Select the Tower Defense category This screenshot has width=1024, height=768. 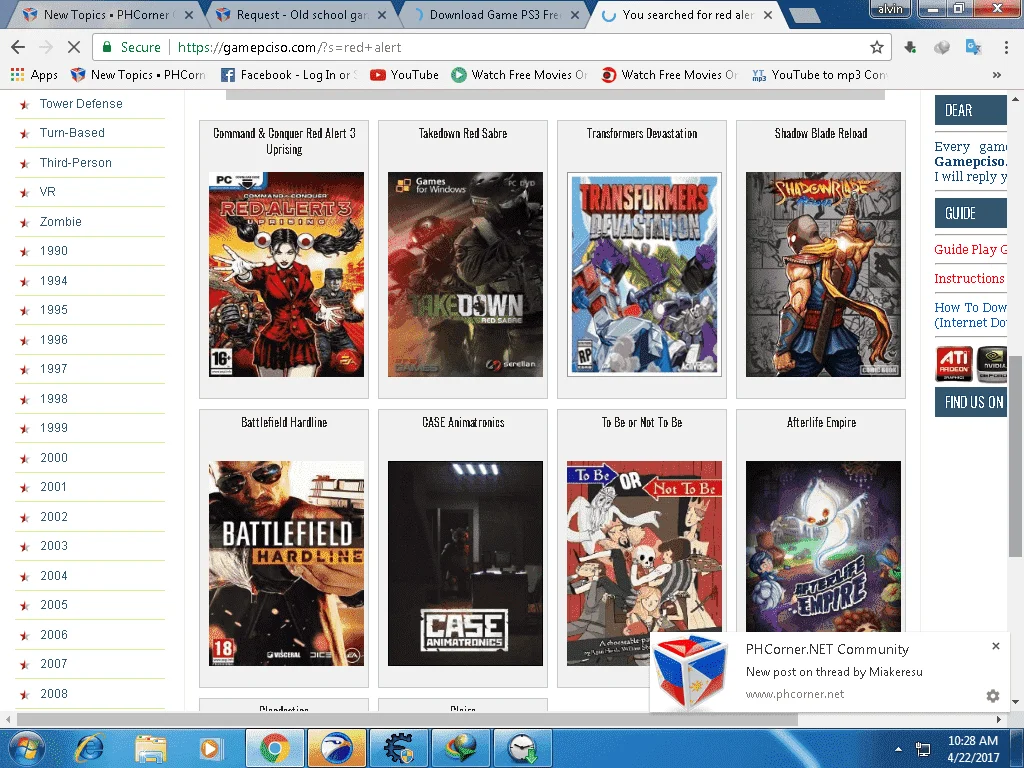tap(81, 104)
